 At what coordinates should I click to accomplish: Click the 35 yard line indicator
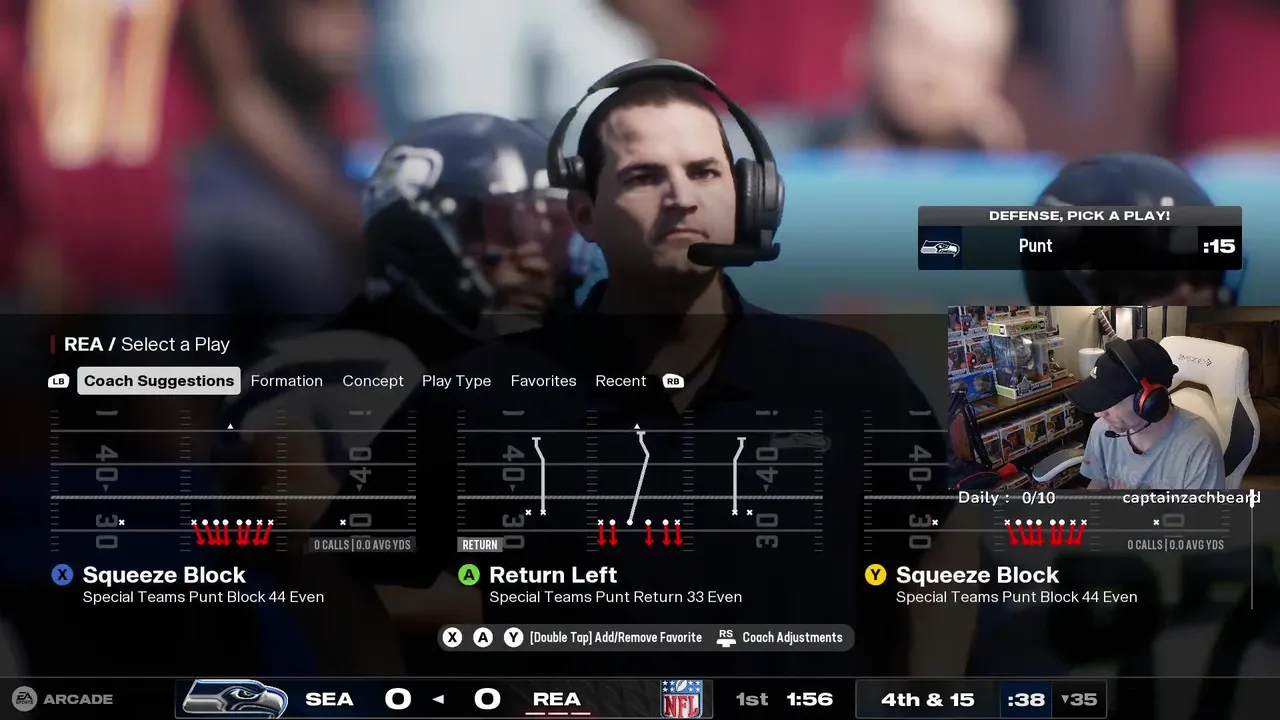pyautogui.click(x=1079, y=699)
